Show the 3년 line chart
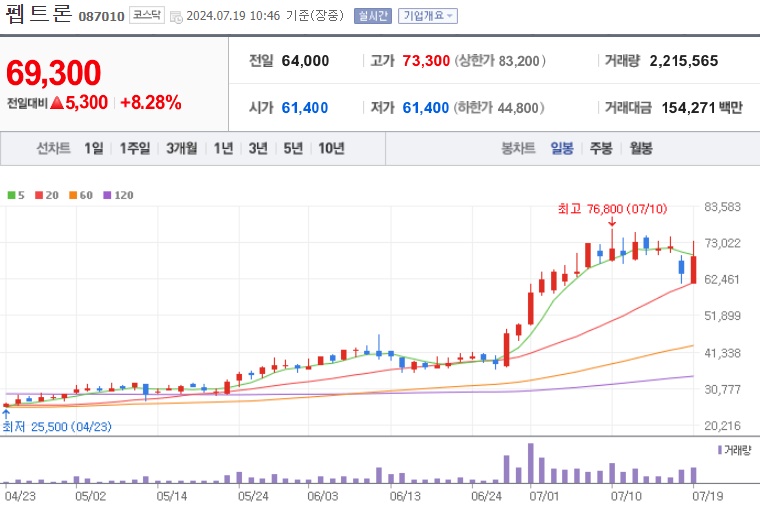Image resolution: width=760 pixels, height=510 pixels. coord(258,148)
